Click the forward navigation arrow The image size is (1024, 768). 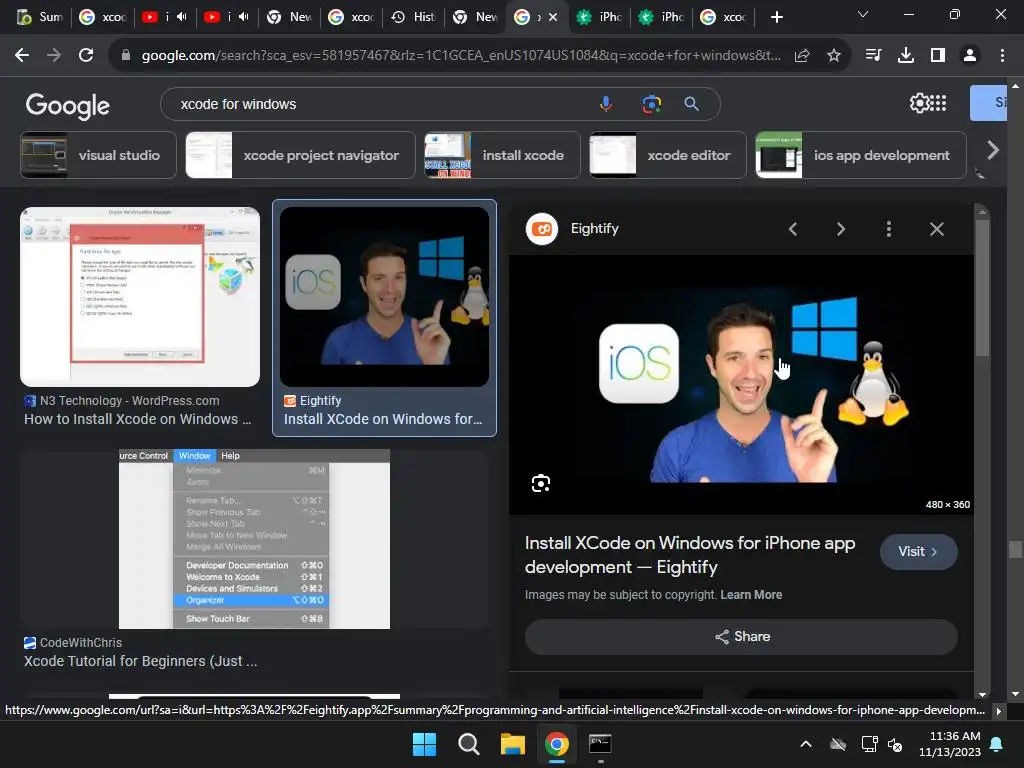coord(54,56)
